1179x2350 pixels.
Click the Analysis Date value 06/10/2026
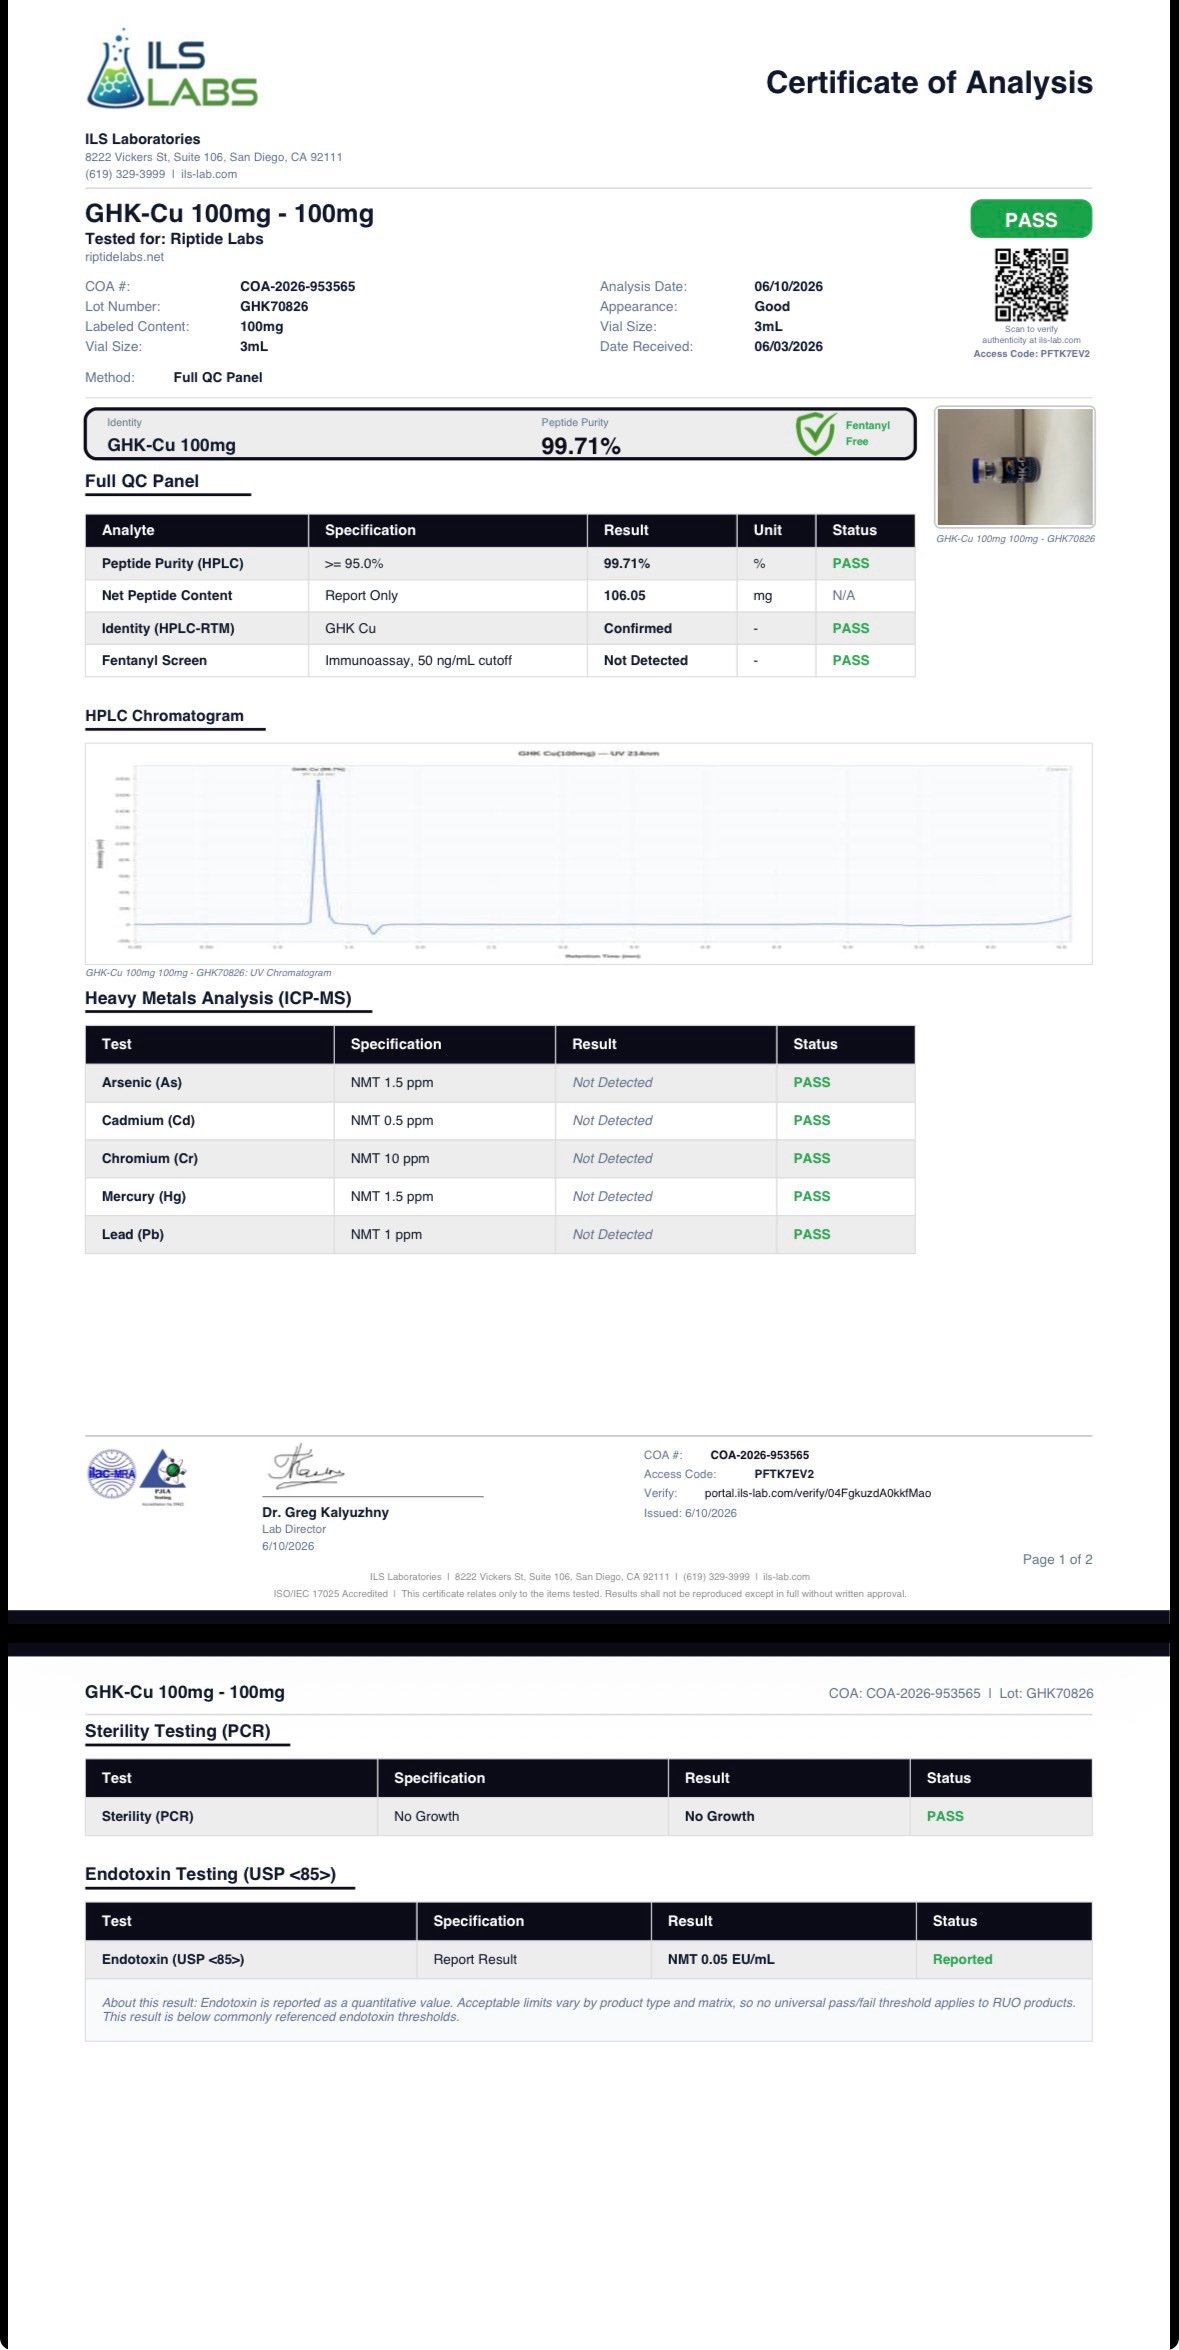tap(788, 286)
